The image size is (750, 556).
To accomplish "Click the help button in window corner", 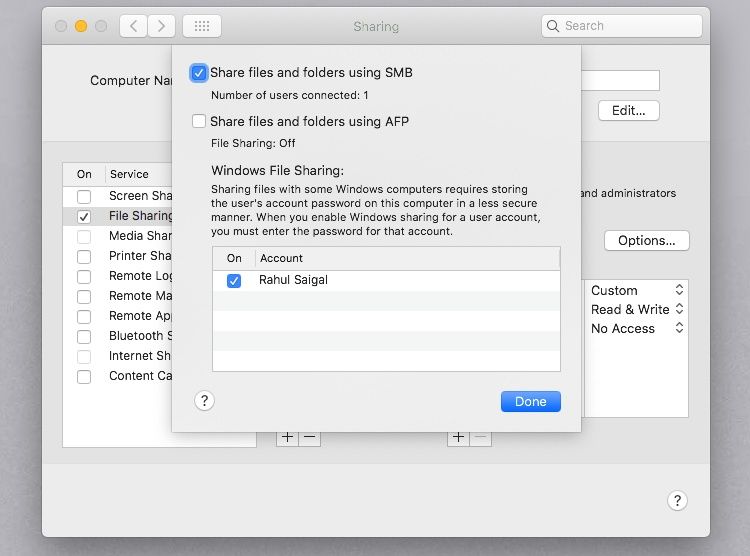I will pos(676,501).
